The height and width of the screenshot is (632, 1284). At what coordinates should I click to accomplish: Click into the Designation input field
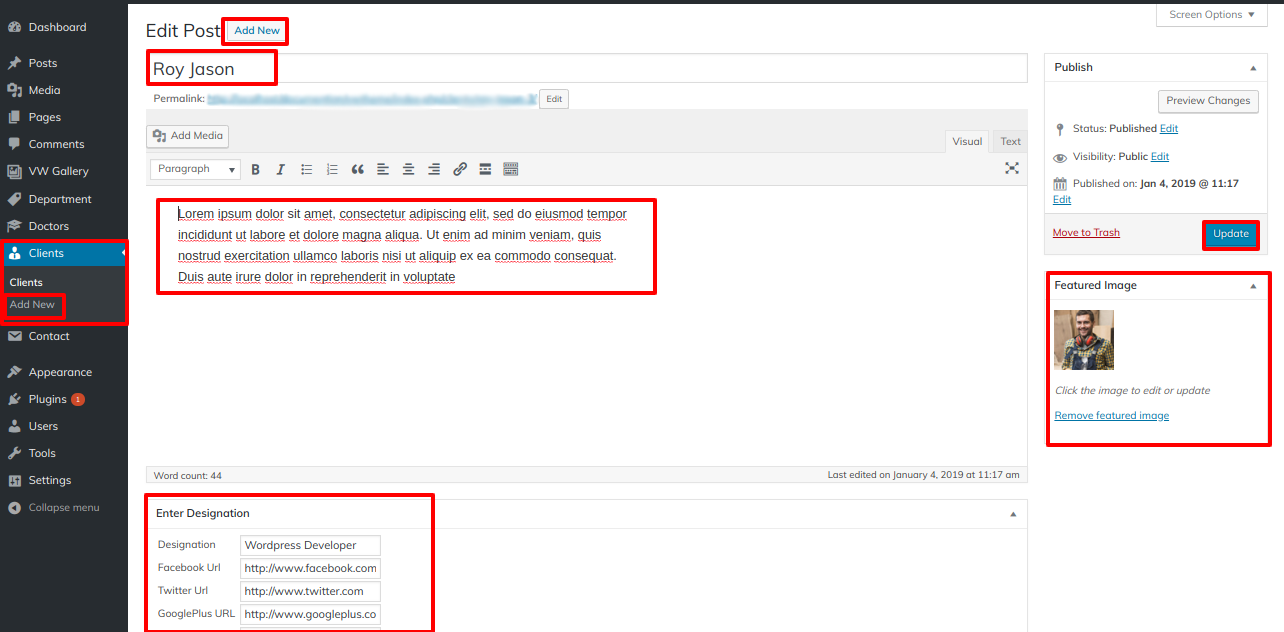click(x=310, y=546)
